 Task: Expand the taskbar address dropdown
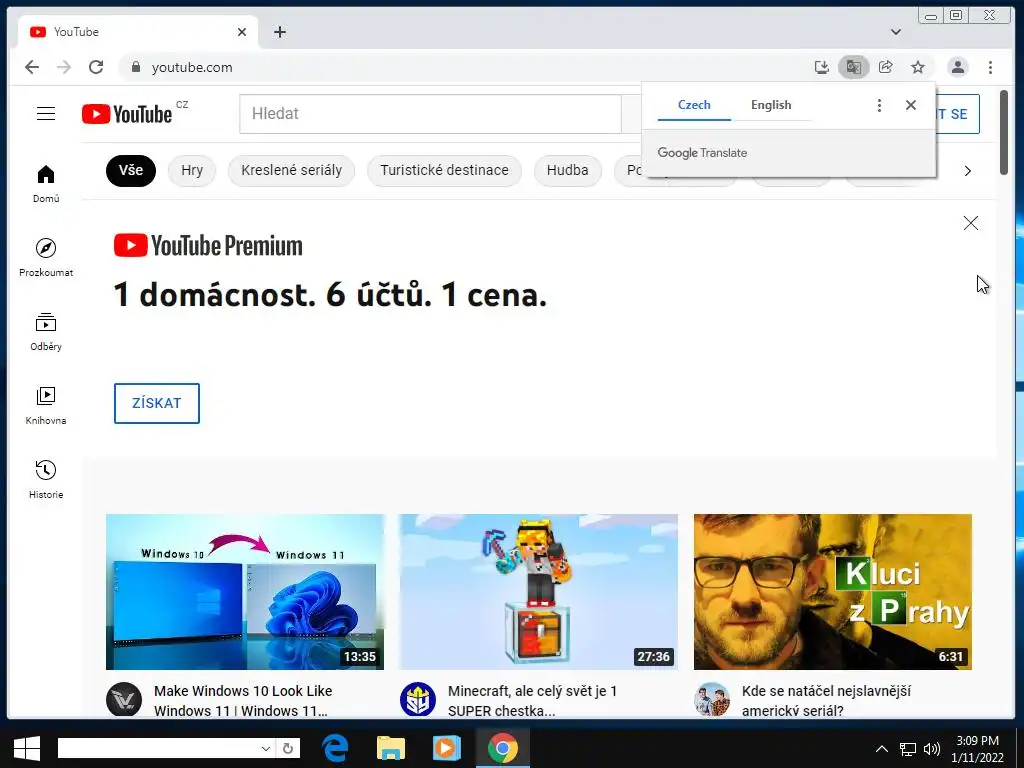[x=266, y=748]
